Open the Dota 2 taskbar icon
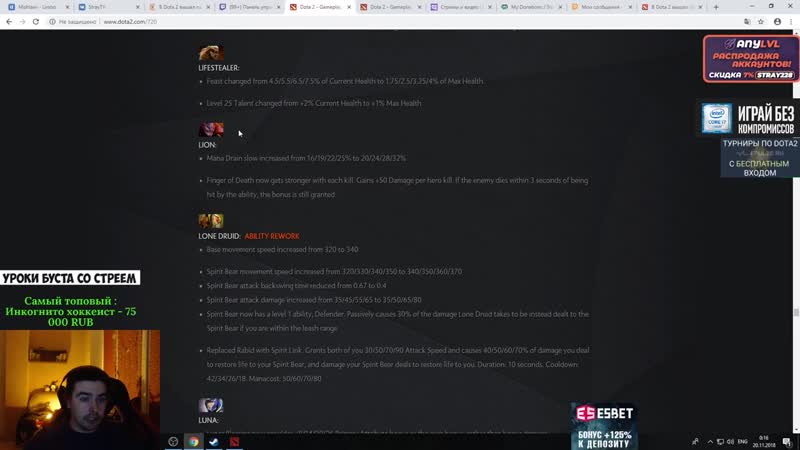 click(234, 442)
